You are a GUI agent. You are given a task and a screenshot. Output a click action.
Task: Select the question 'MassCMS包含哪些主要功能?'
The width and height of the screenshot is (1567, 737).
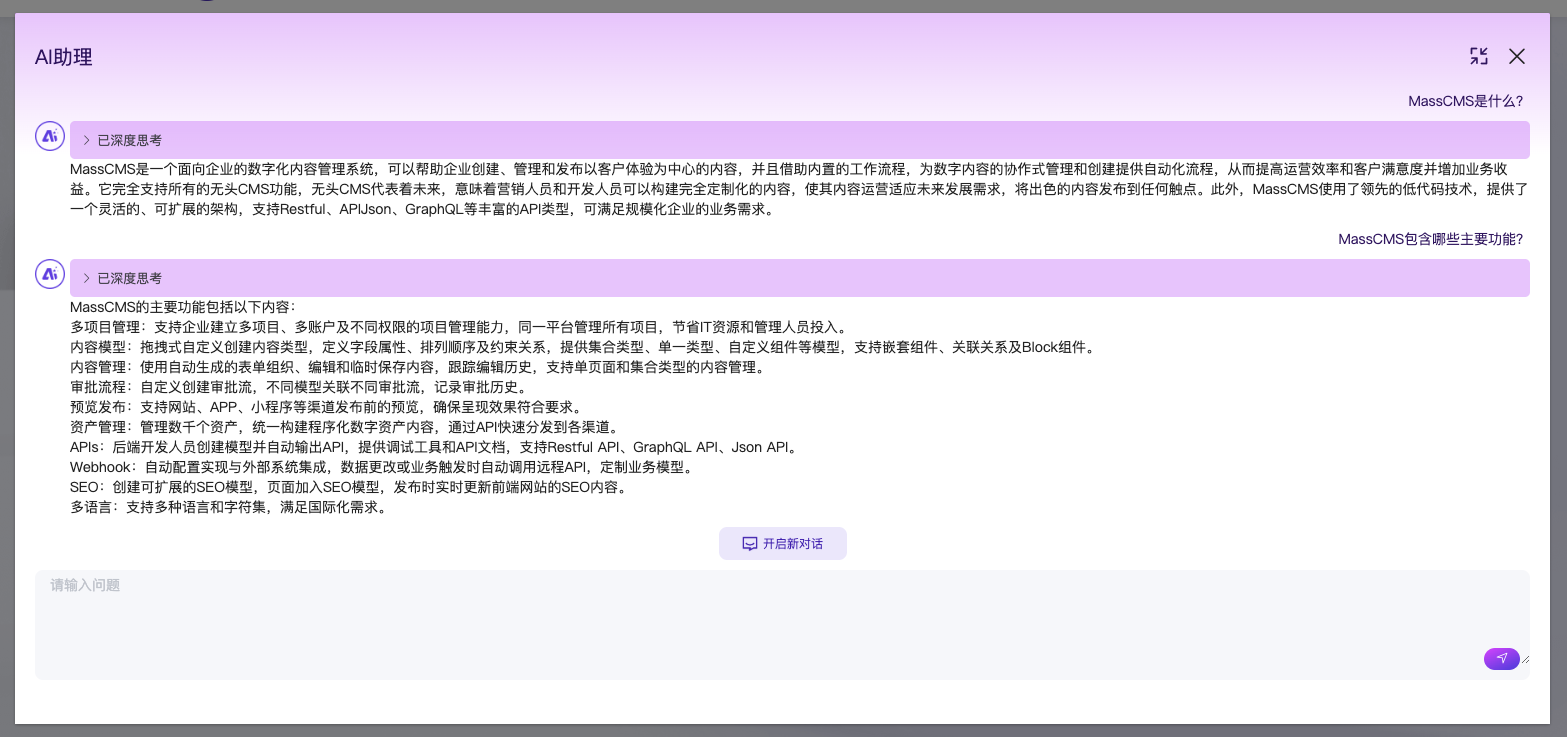(x=1431, y=239)
